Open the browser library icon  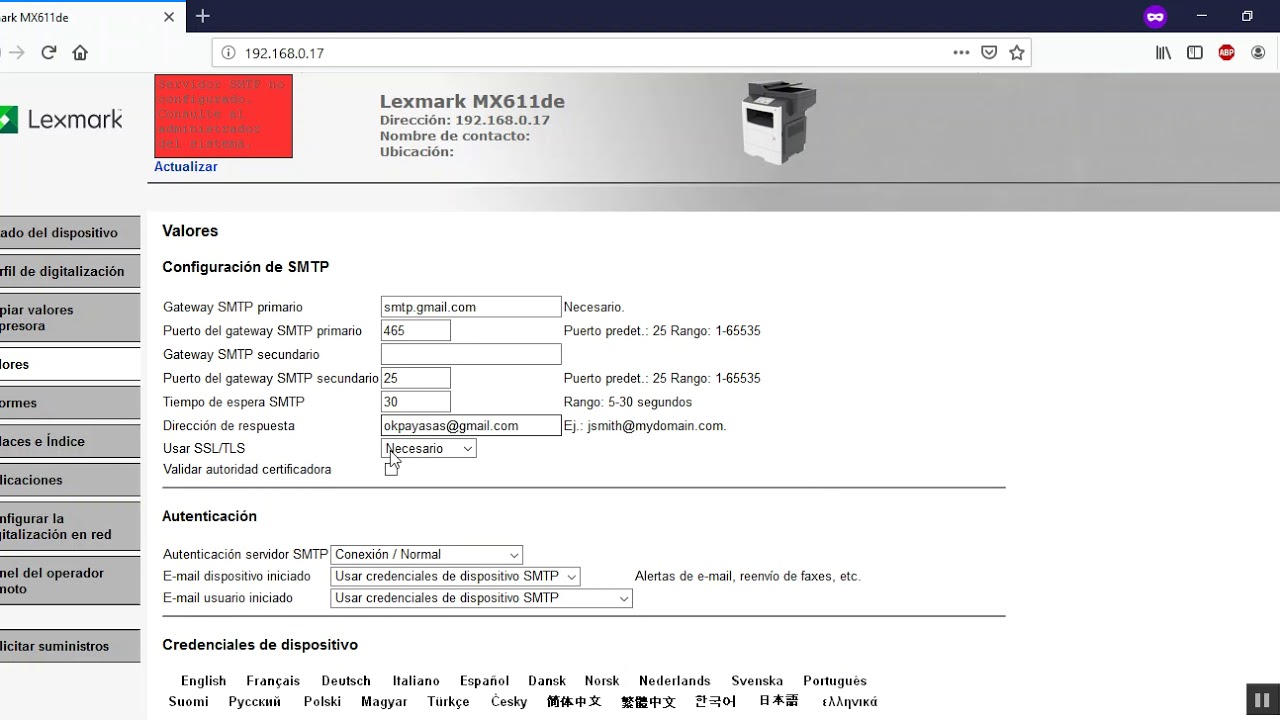pyautogui.click(x=1163, y=53)
